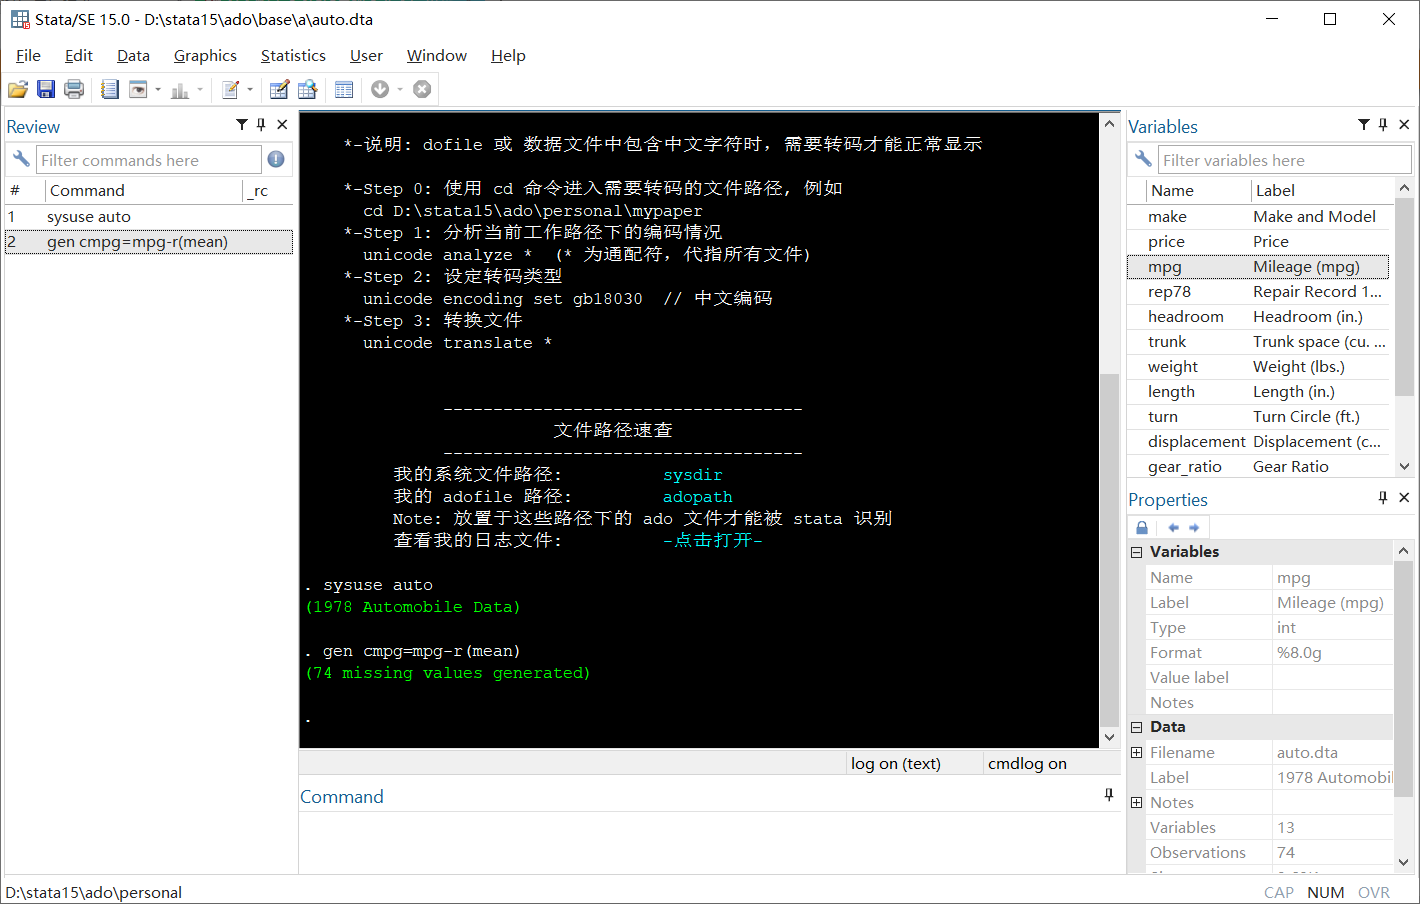Close the Review panel
The height and width of the screenshot is (904, 1420).
pos(282,125)
